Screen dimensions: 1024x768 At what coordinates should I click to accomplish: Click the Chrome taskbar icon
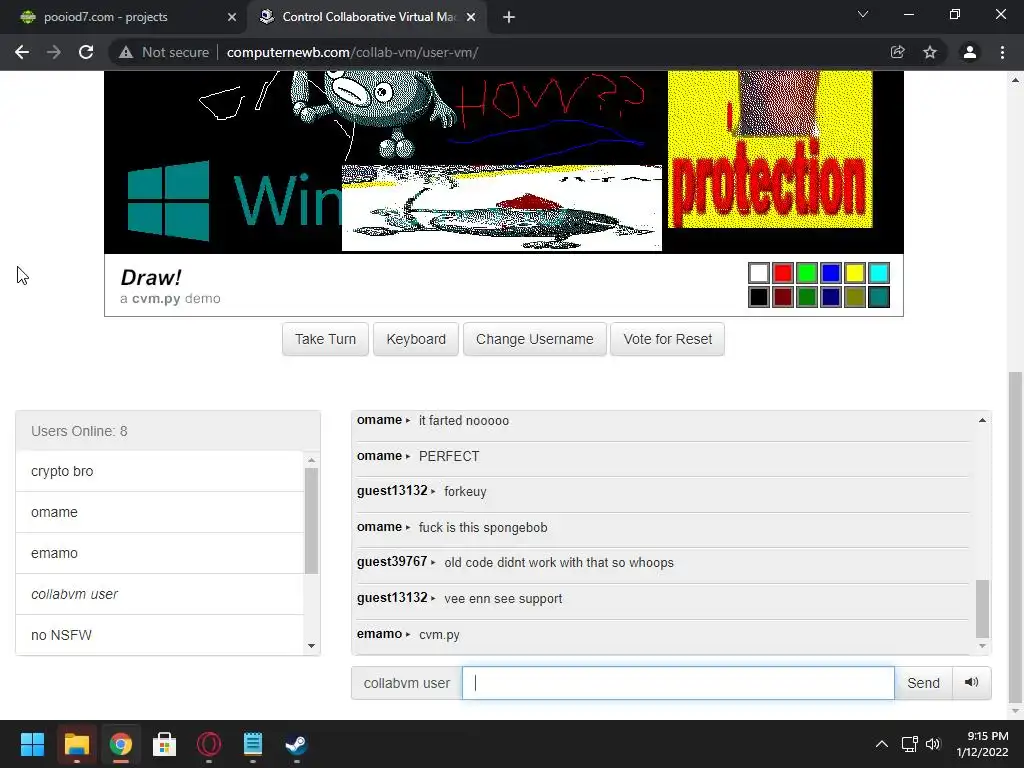121,744
